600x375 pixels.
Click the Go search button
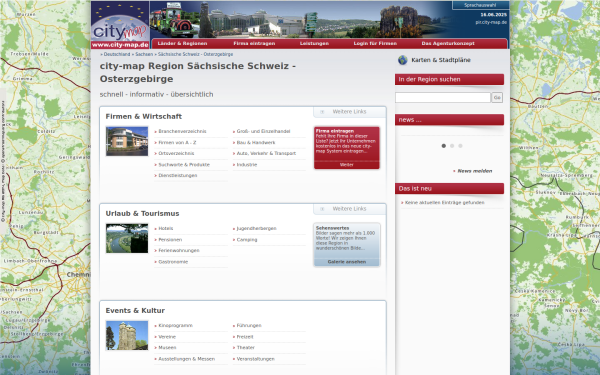497,98
